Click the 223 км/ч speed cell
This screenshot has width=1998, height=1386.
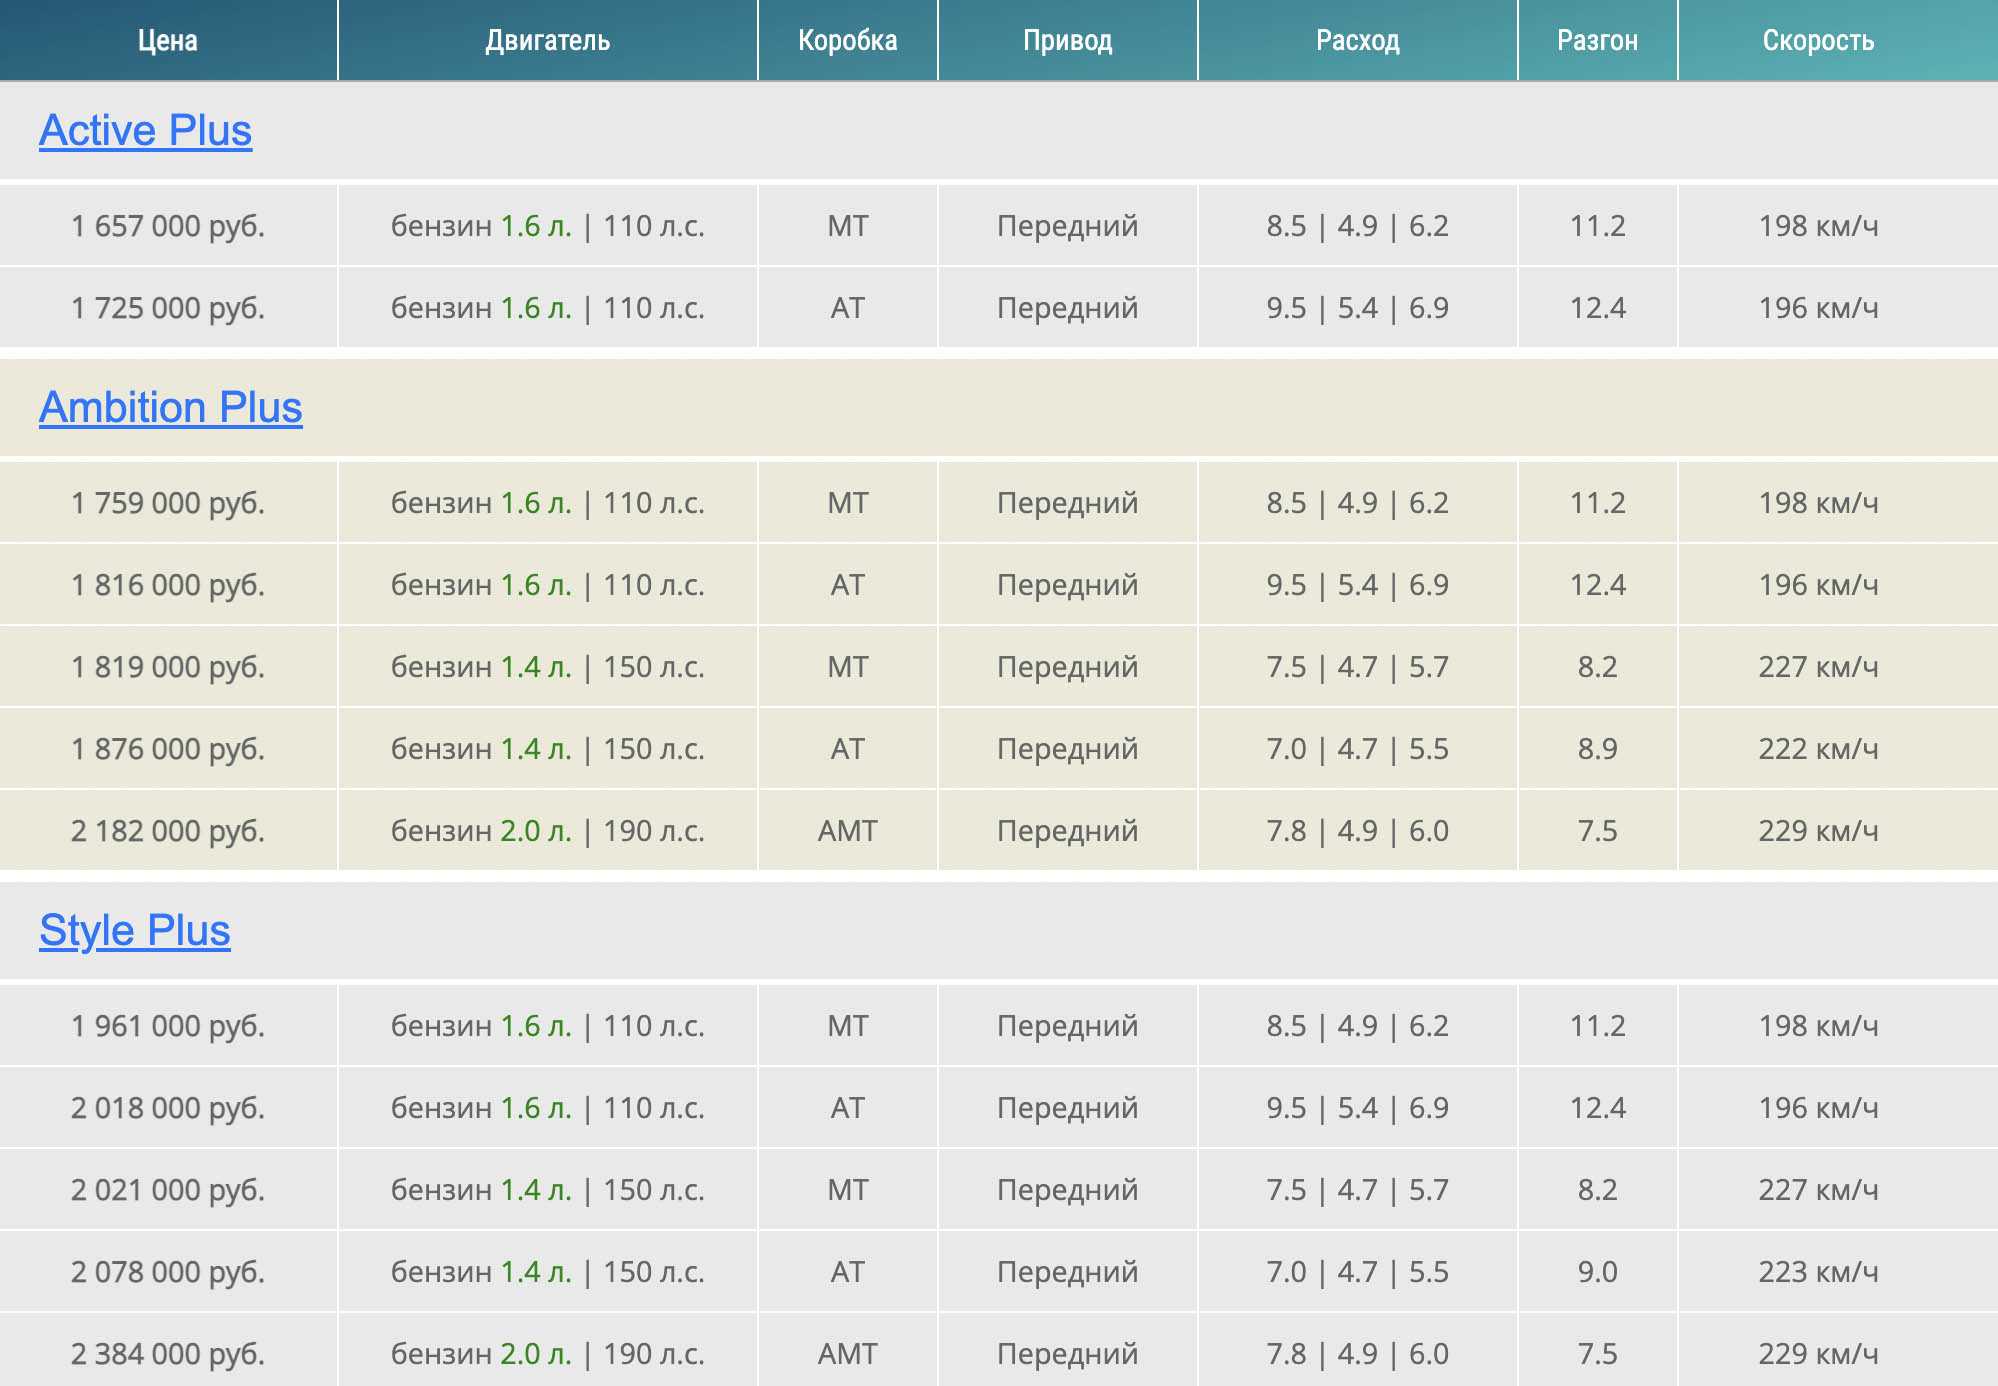click(x=1817, y=1272)
